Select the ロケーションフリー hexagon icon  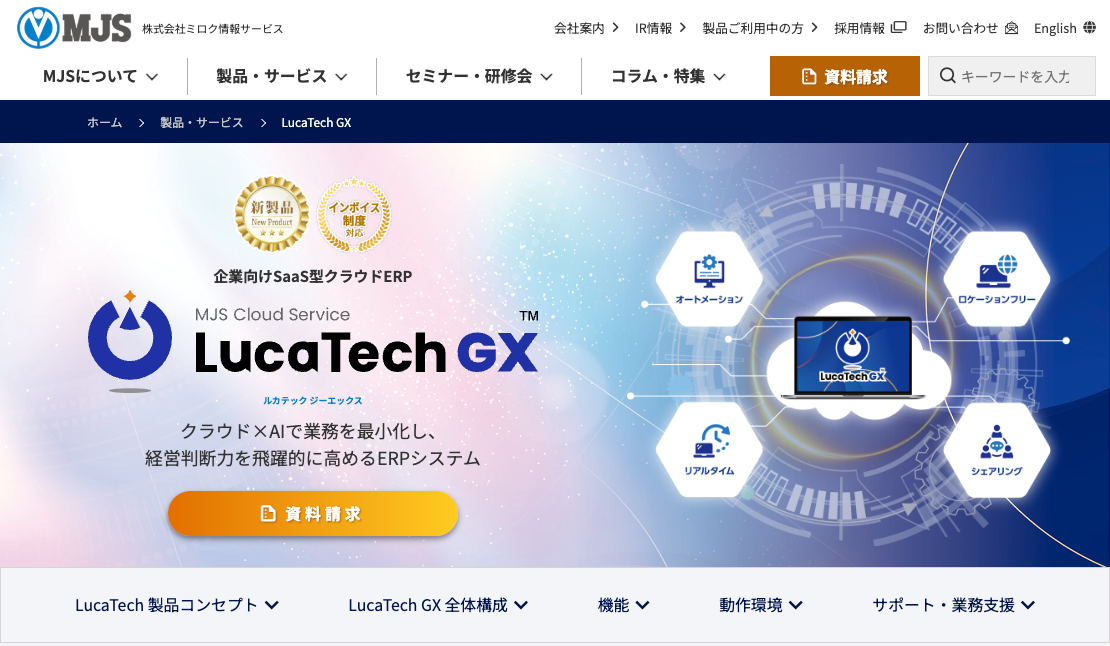[996, 279]
